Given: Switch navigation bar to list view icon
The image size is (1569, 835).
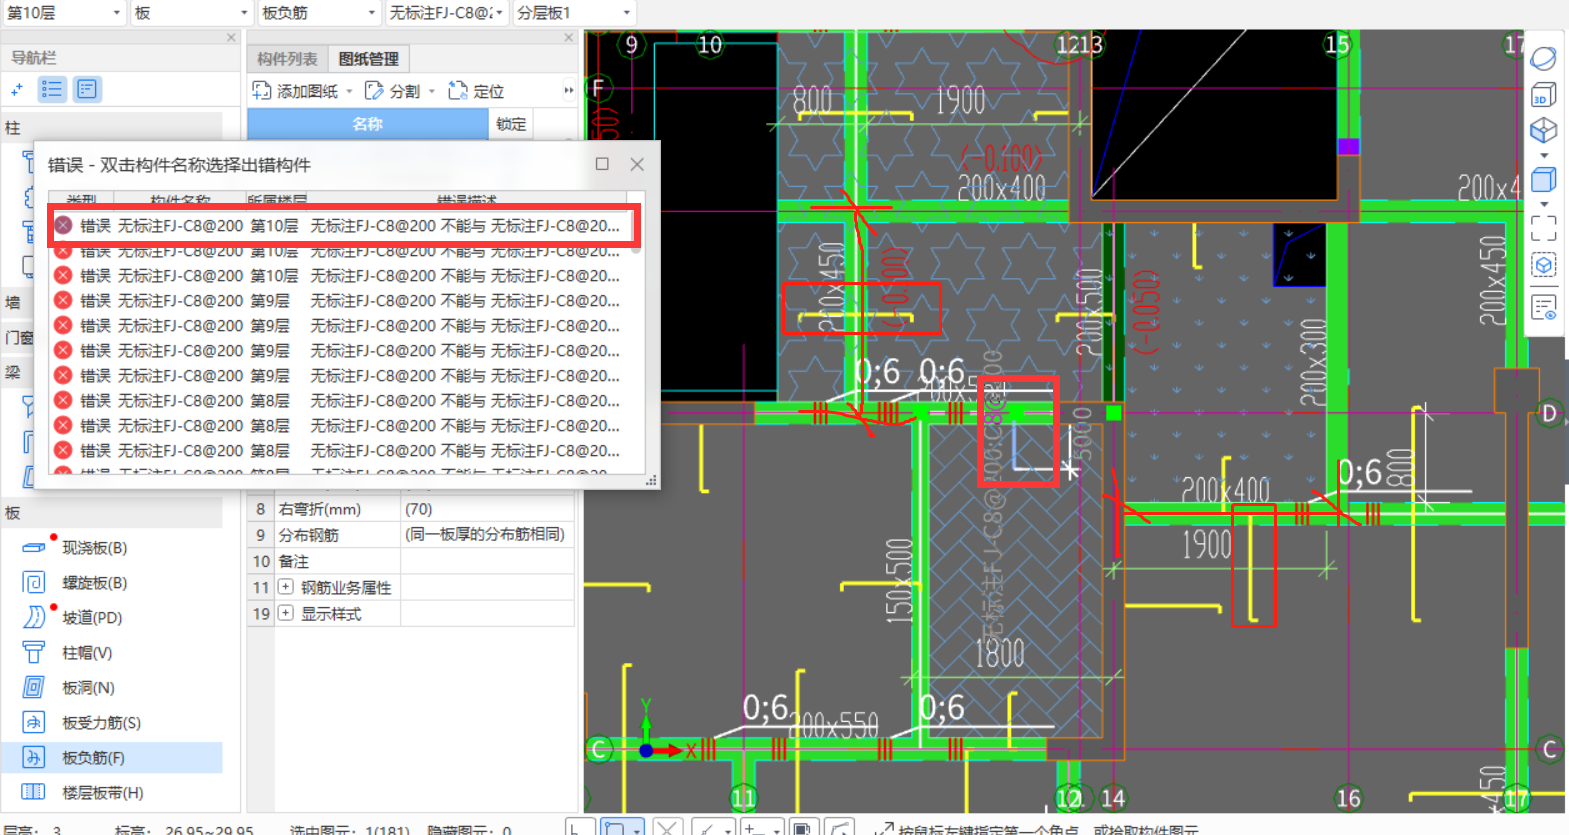Looking at the screenshot, I should 52,90.
